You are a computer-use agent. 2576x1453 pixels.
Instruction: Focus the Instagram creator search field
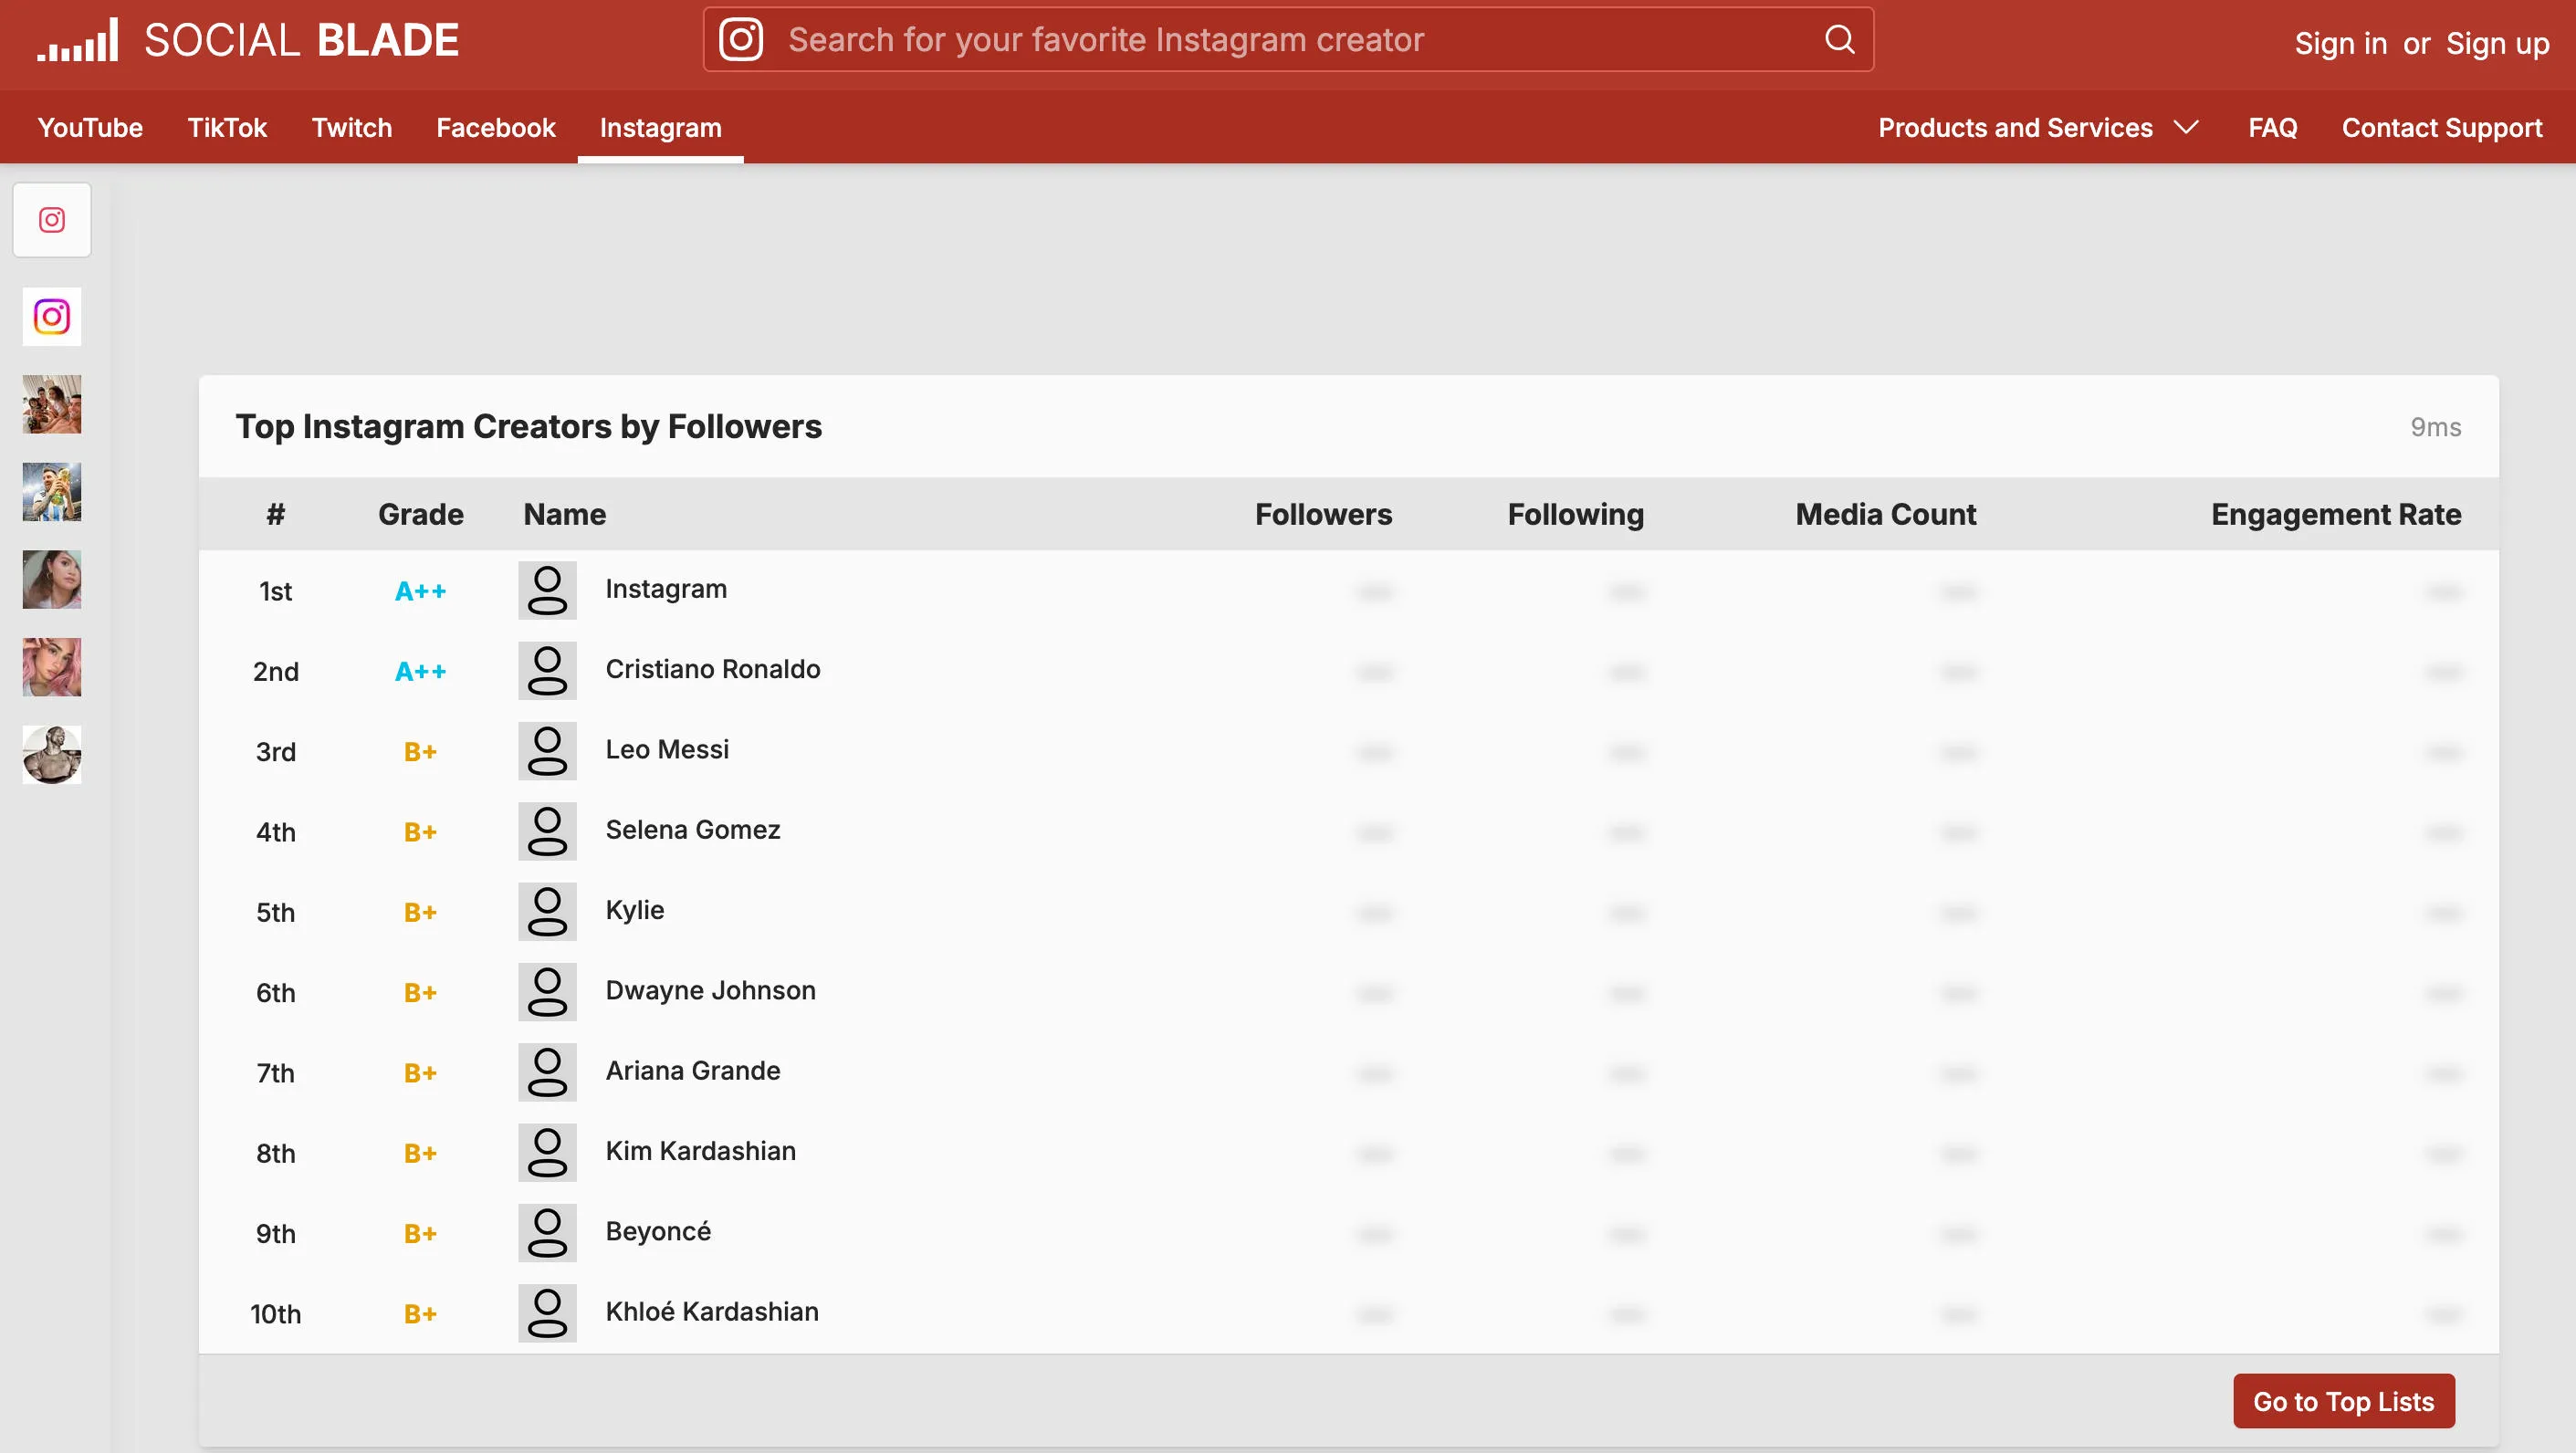pyautogui.click(x=1290, y=40)
